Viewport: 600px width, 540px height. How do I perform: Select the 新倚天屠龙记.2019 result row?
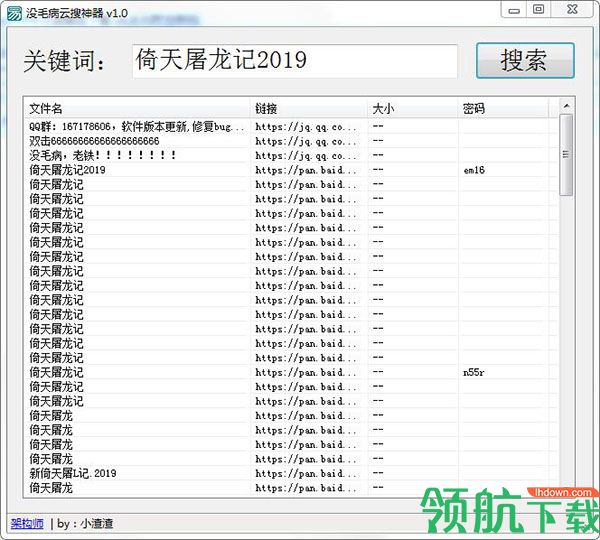[x=291, y=473]
